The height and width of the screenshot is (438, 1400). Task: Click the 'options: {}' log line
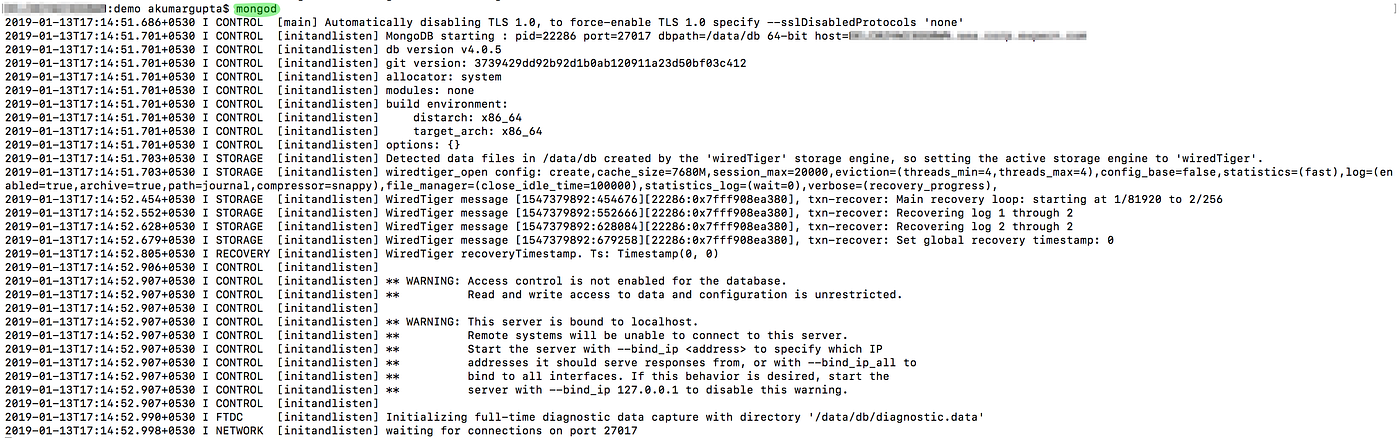(423, 145)
